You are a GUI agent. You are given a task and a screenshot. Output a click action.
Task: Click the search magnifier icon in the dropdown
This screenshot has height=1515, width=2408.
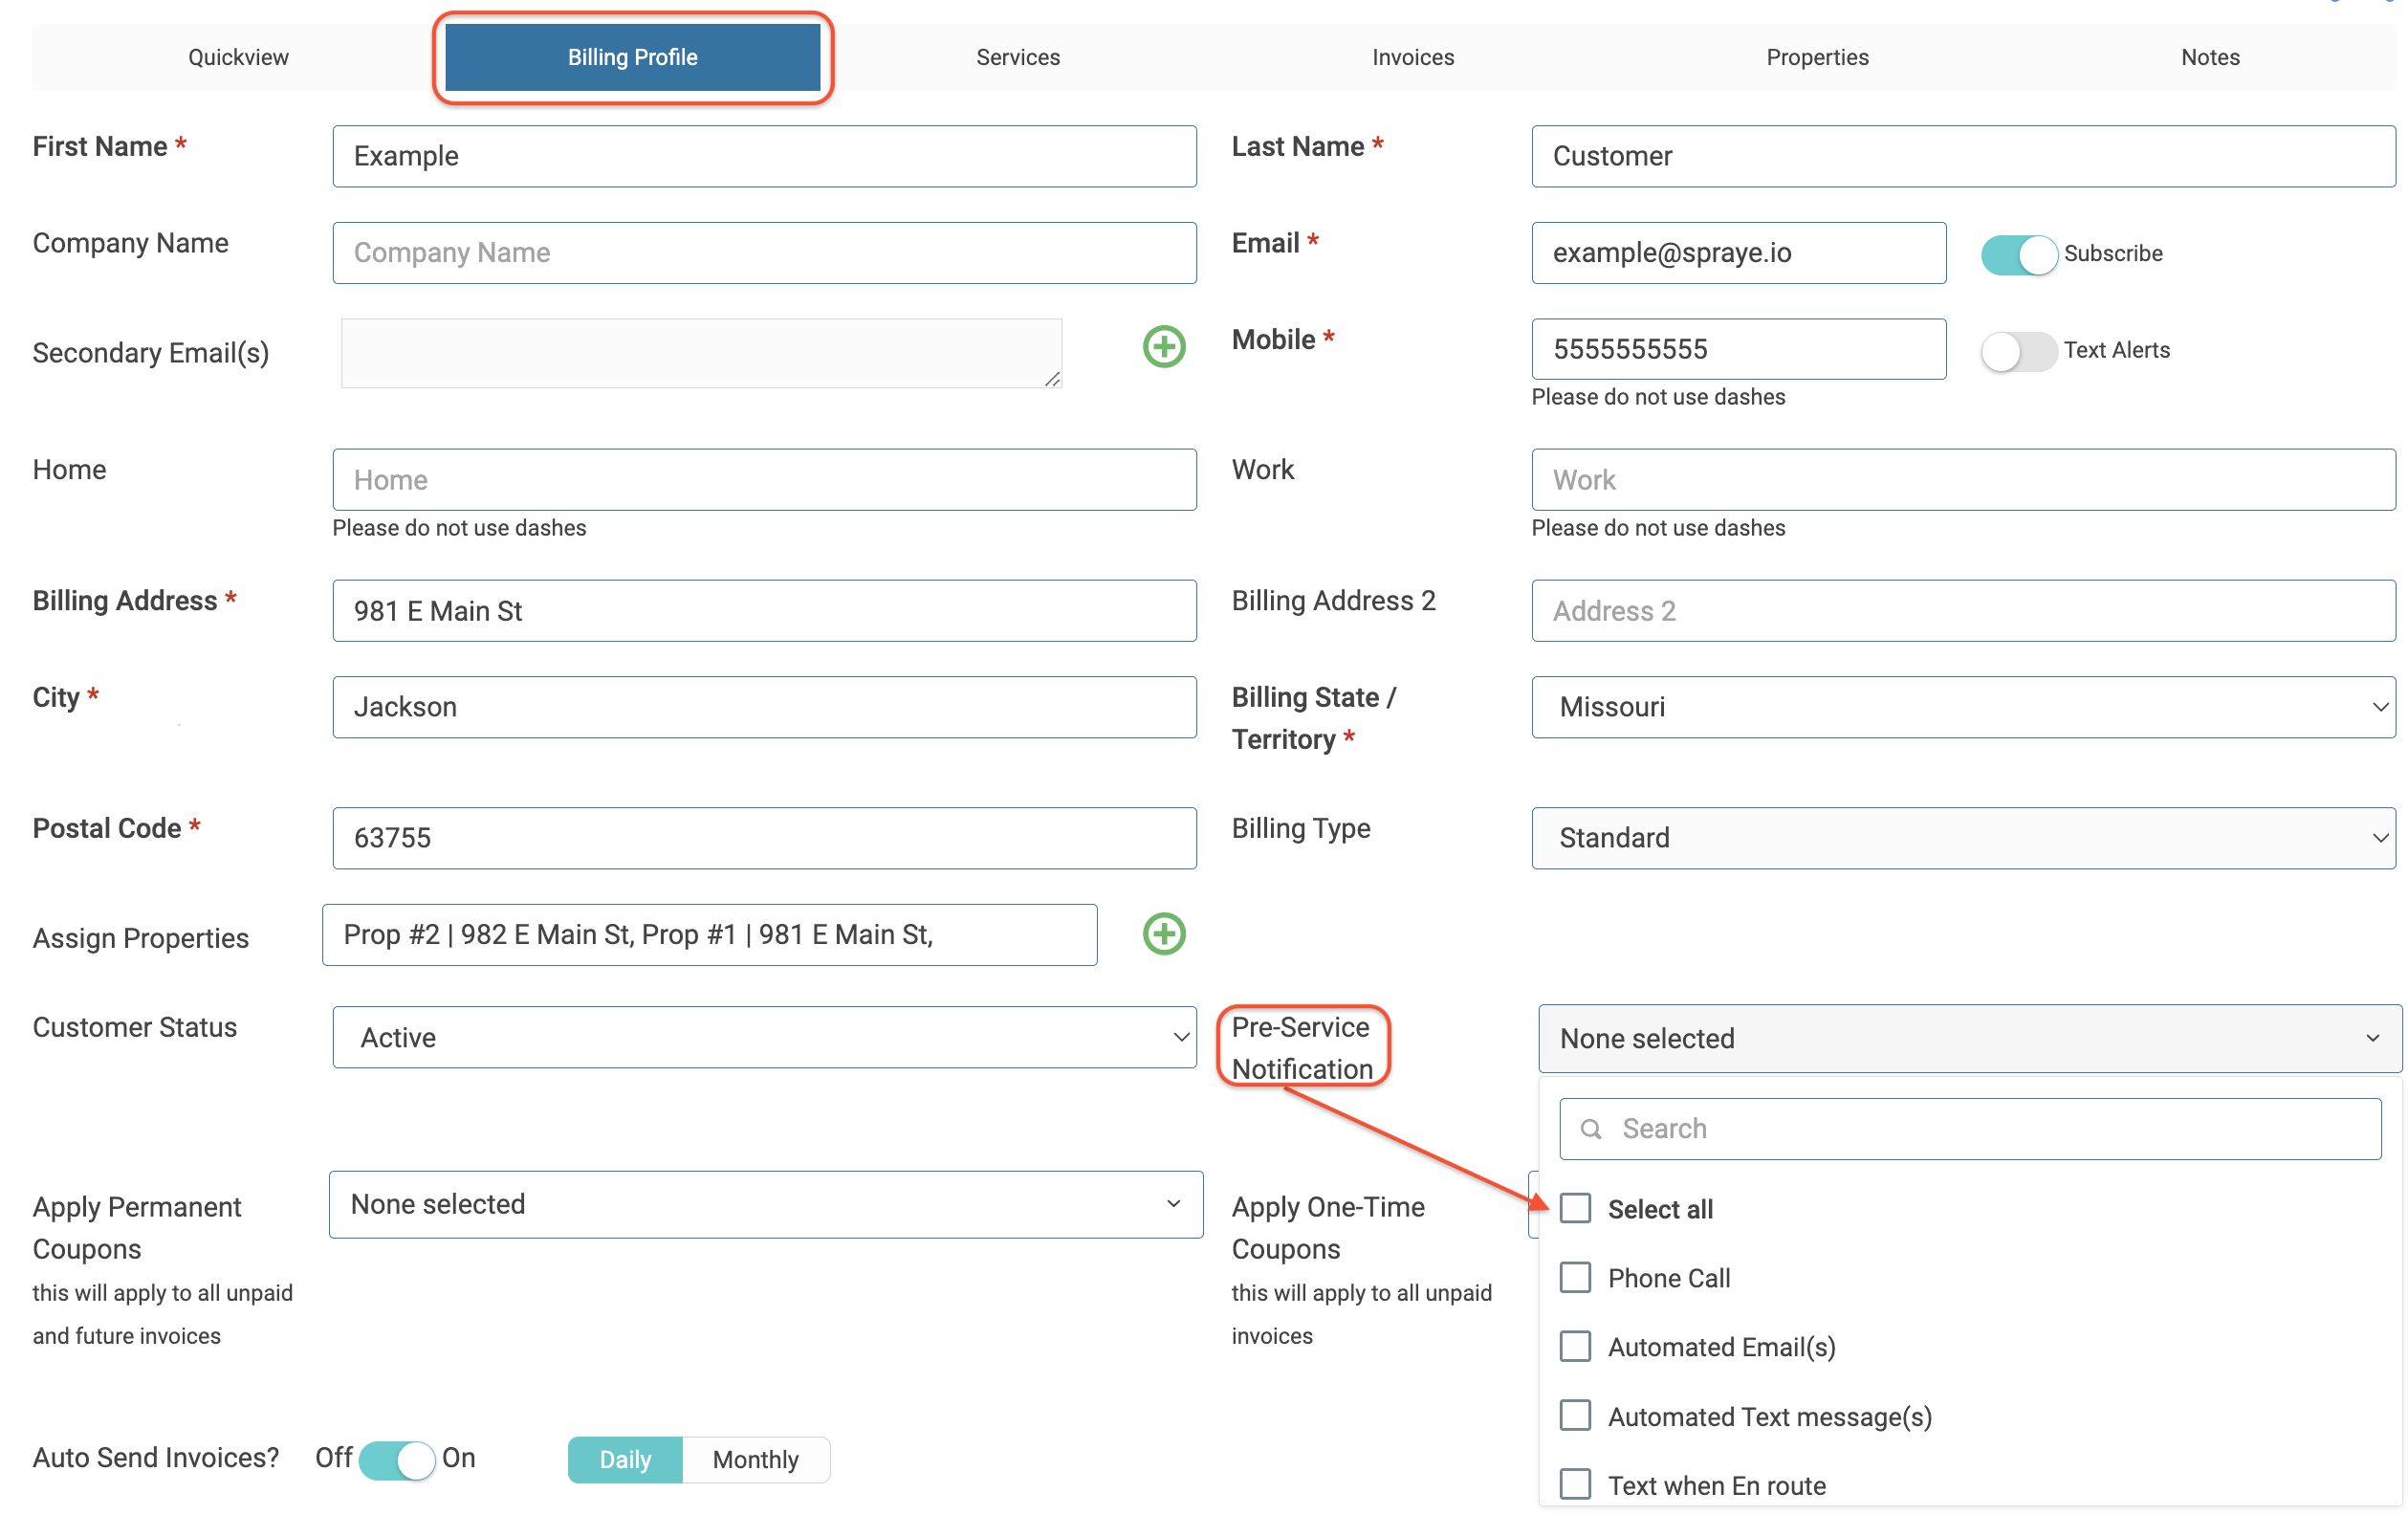[x=1590, y=1129]
